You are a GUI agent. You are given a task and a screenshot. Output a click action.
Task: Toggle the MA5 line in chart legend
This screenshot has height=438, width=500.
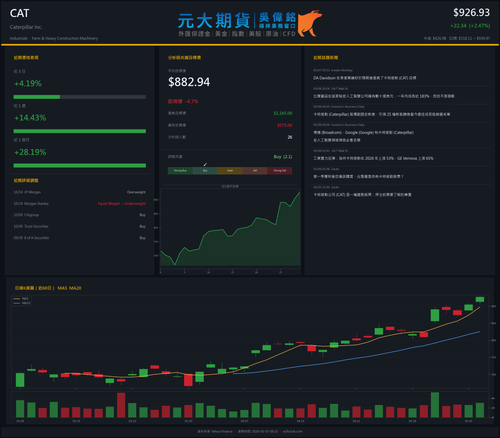[x=22, y=299]
